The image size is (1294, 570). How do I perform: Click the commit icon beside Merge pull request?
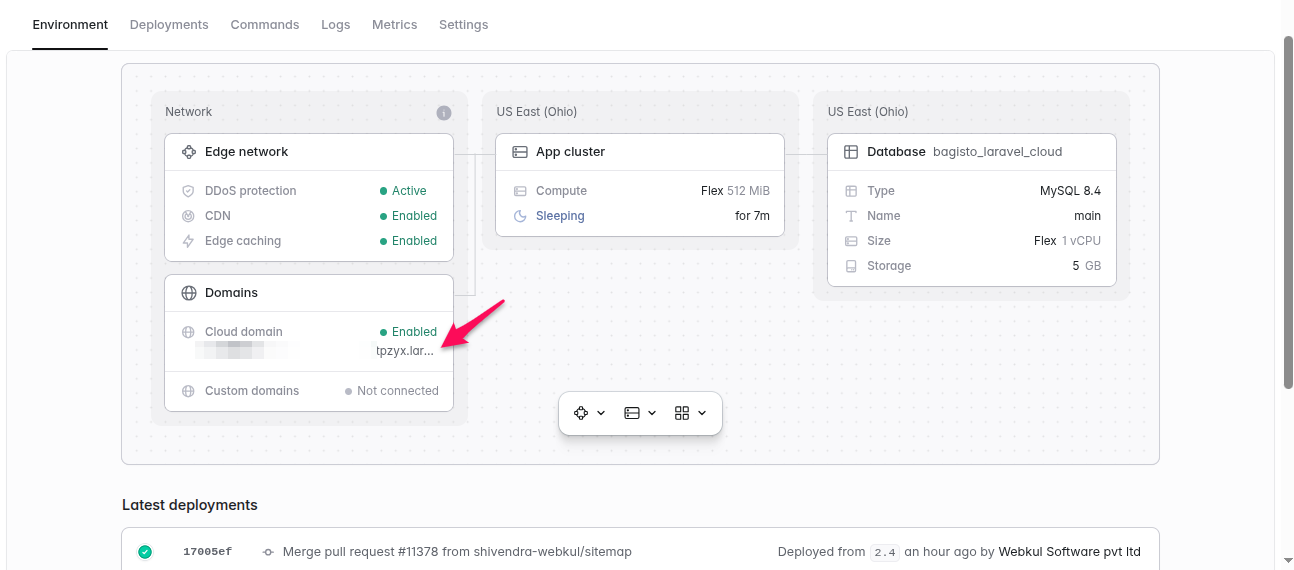[x=268, y=552]
